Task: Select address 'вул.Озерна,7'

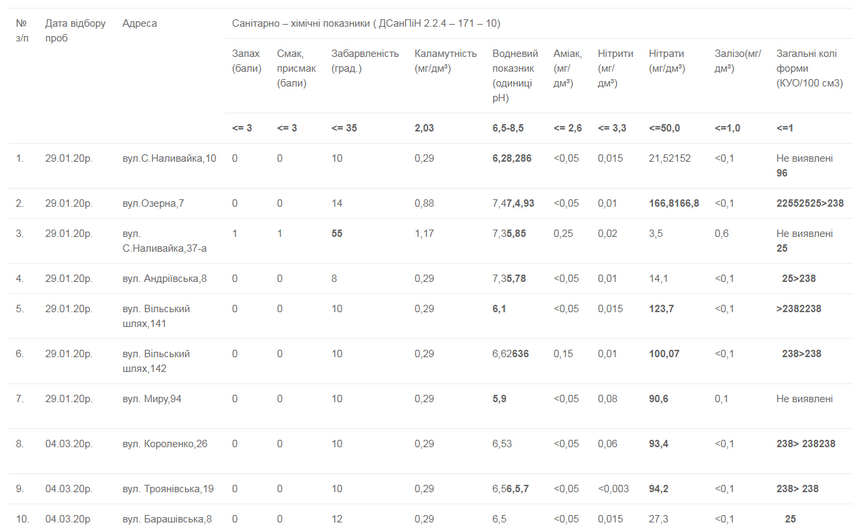Action: click(x=153, y=204)
